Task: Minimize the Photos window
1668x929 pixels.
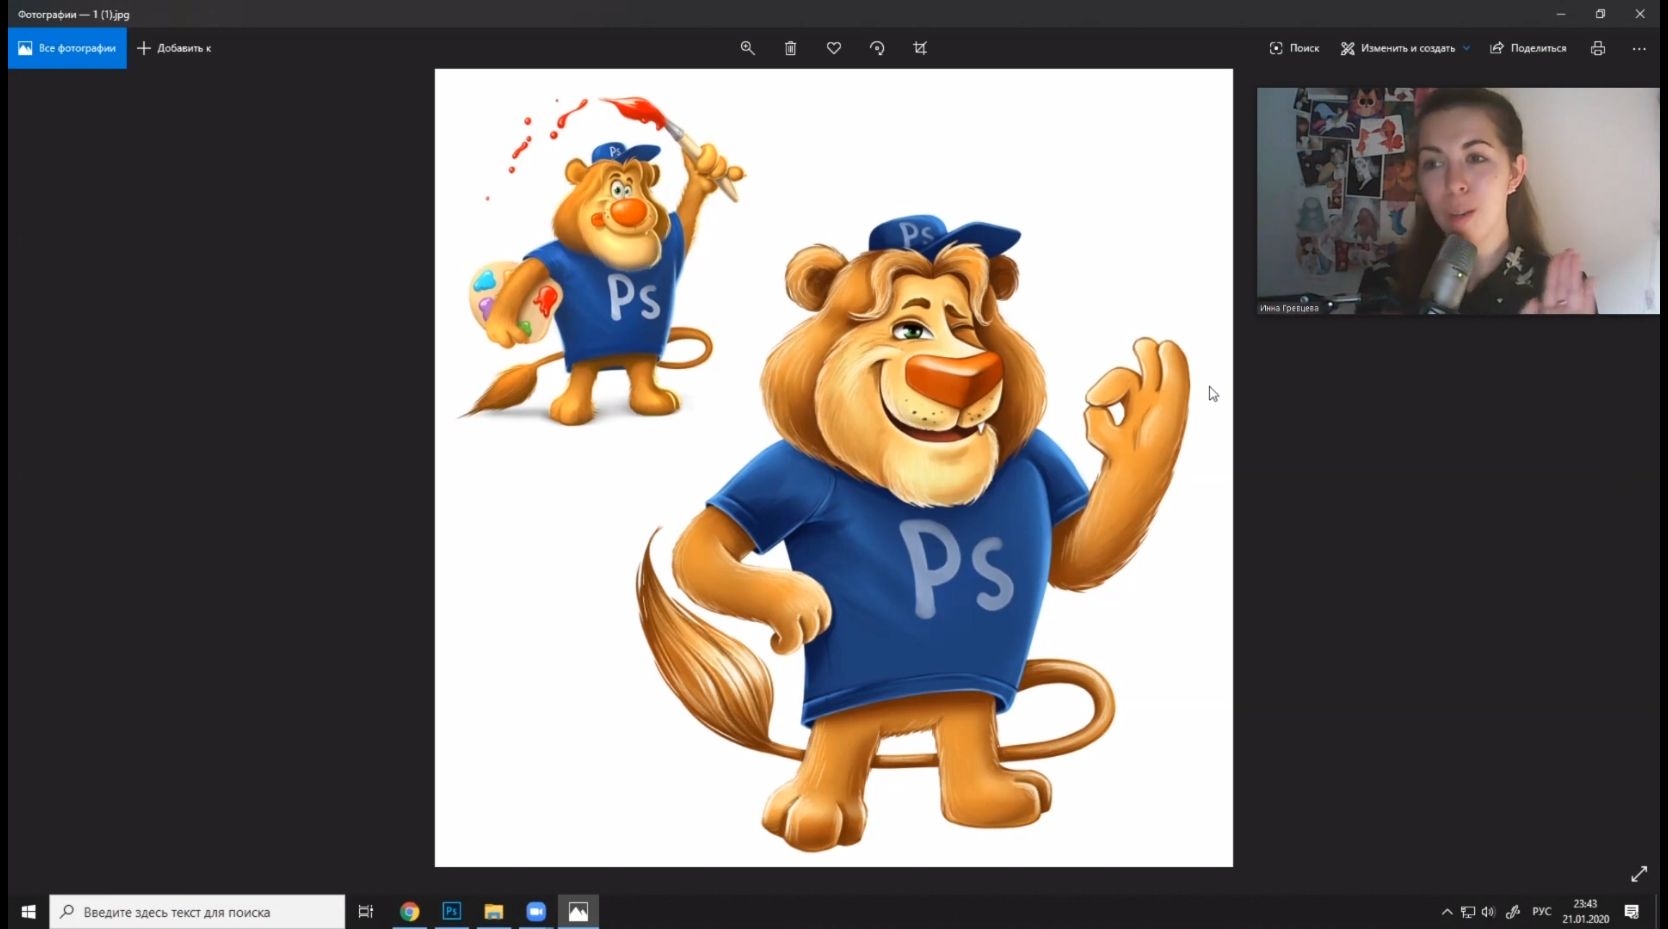Action: point(1560,14)
